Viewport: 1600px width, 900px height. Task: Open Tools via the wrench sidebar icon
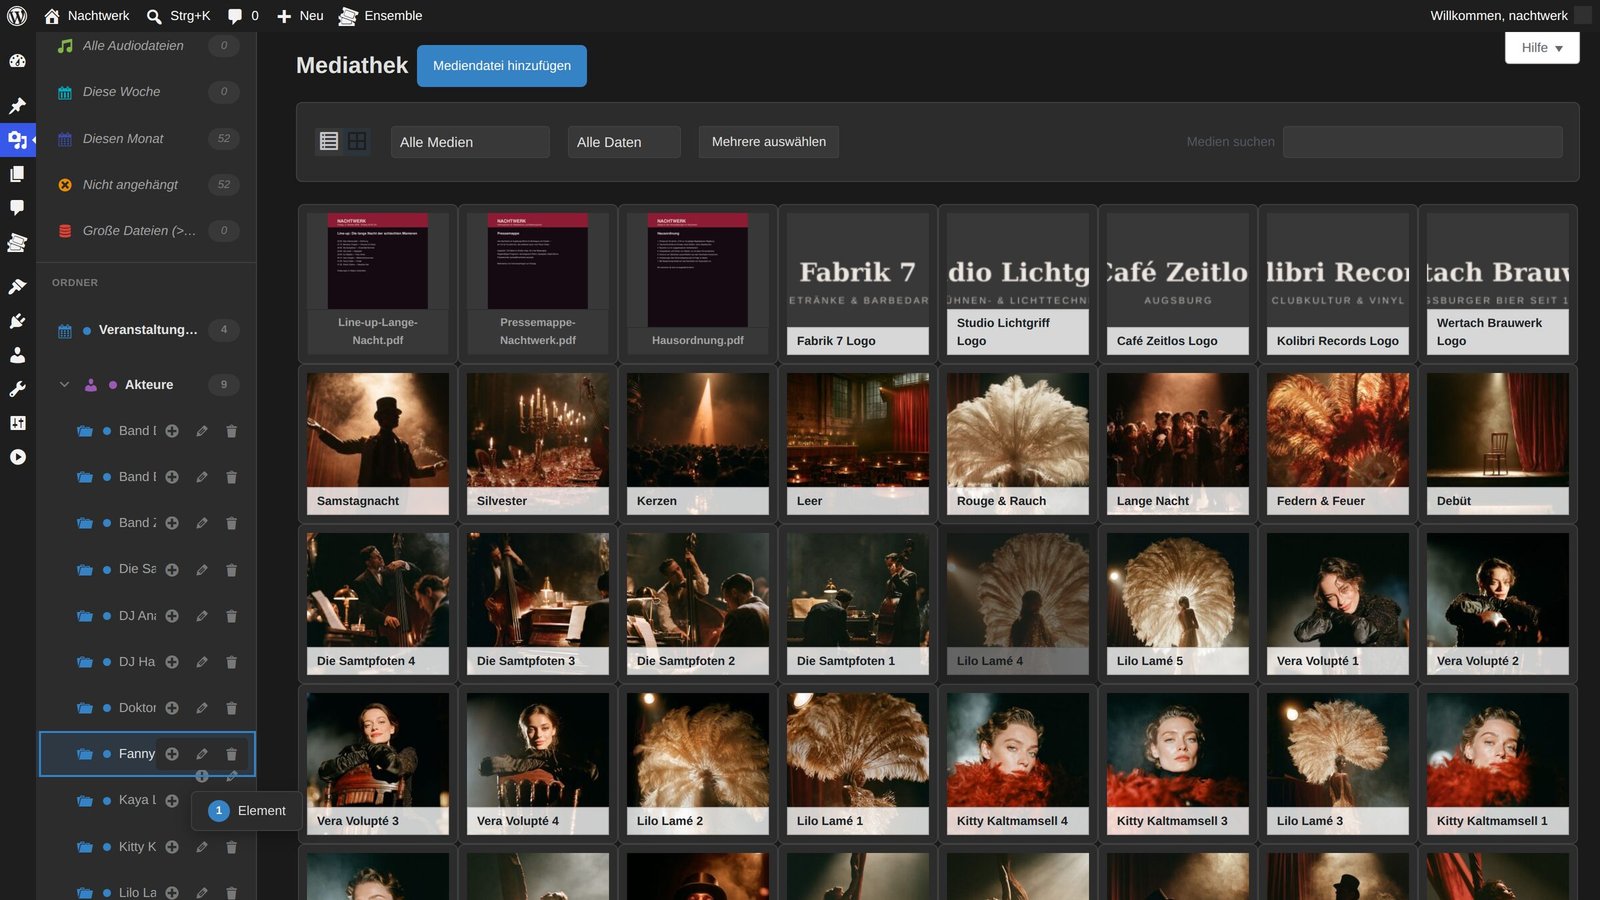[x=17, y=389]
